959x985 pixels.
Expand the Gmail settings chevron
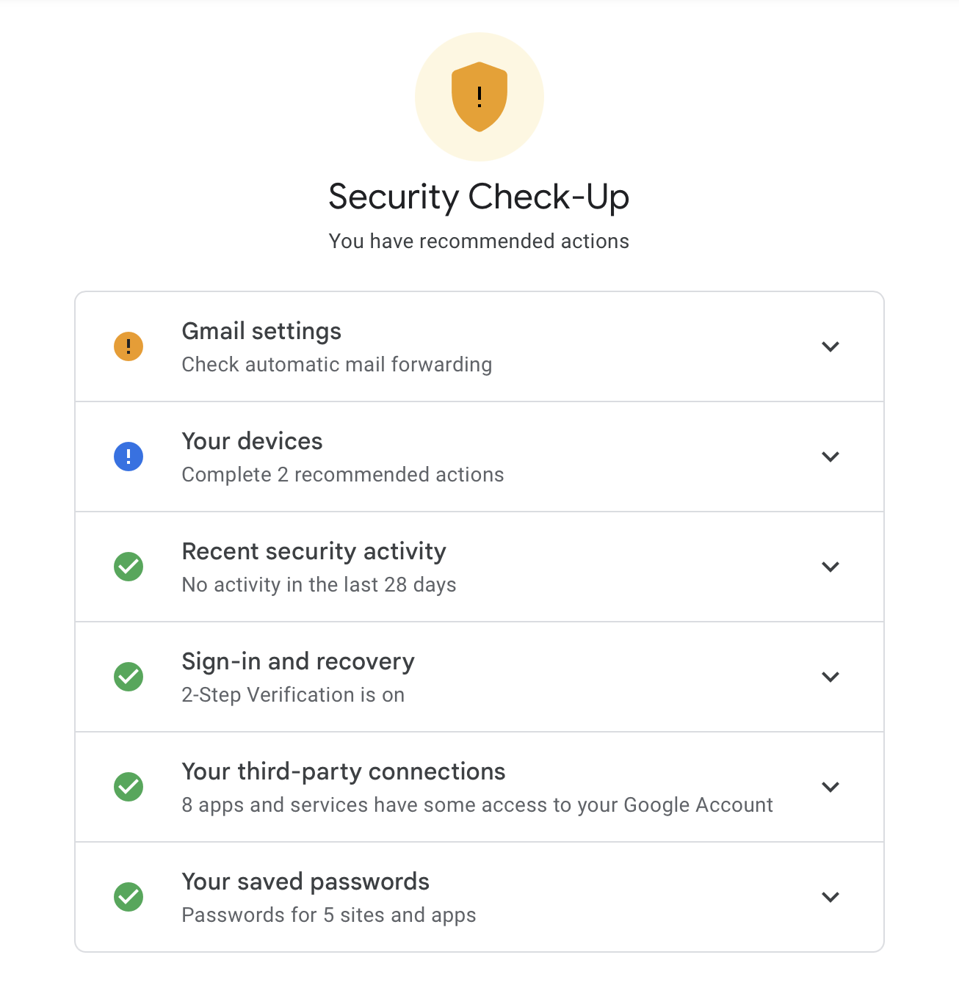point(830,347)
